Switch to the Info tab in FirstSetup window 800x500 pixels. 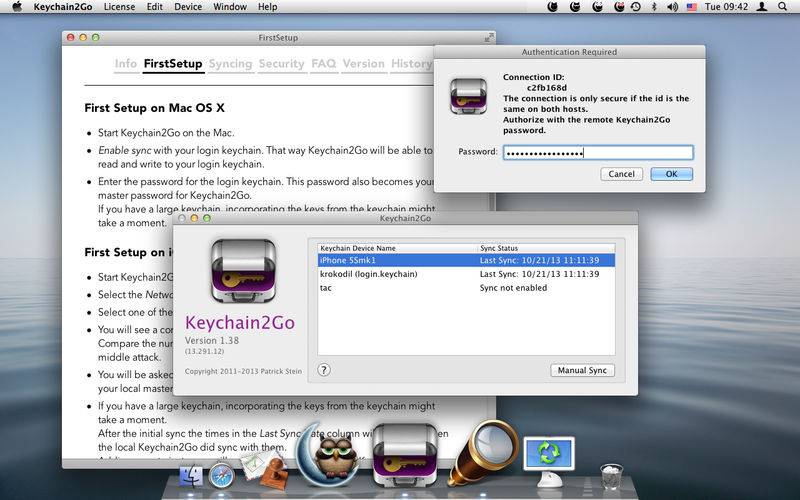click(126, 64)
